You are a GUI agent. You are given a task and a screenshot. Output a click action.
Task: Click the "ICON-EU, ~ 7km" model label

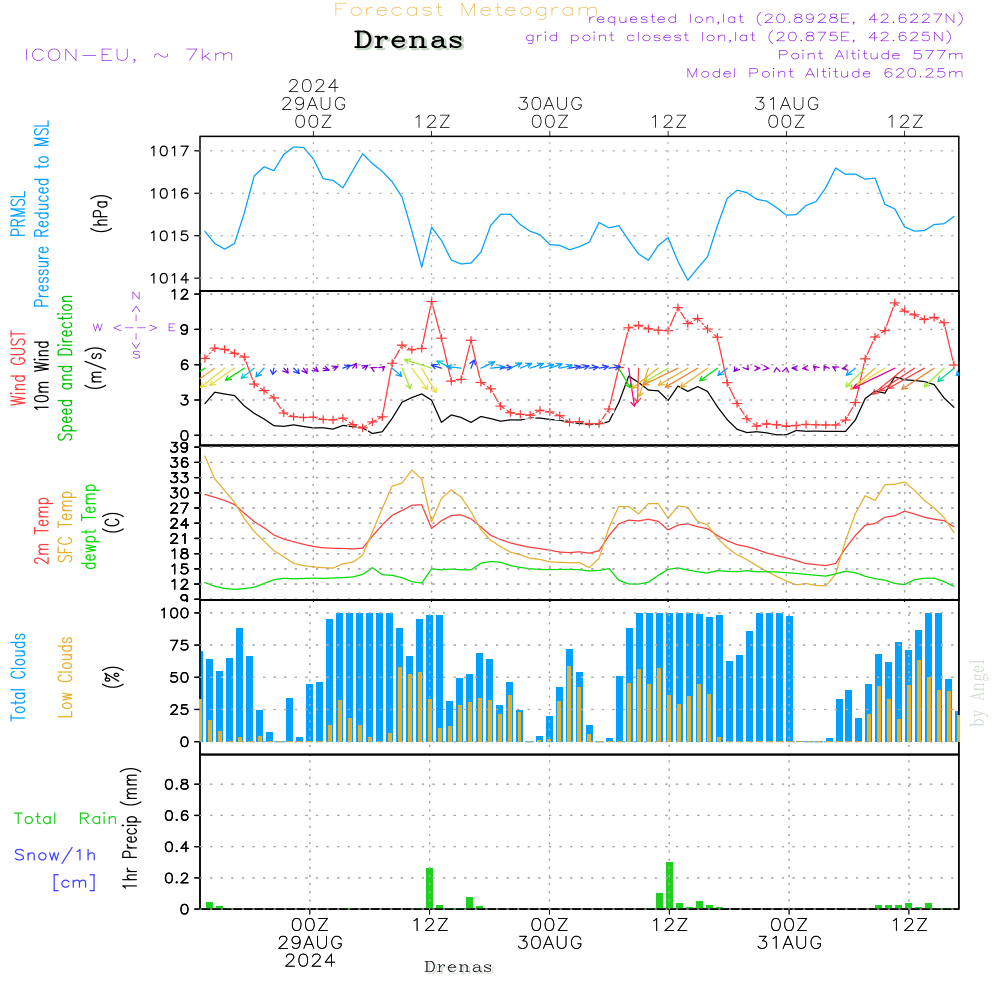point(128,55)
